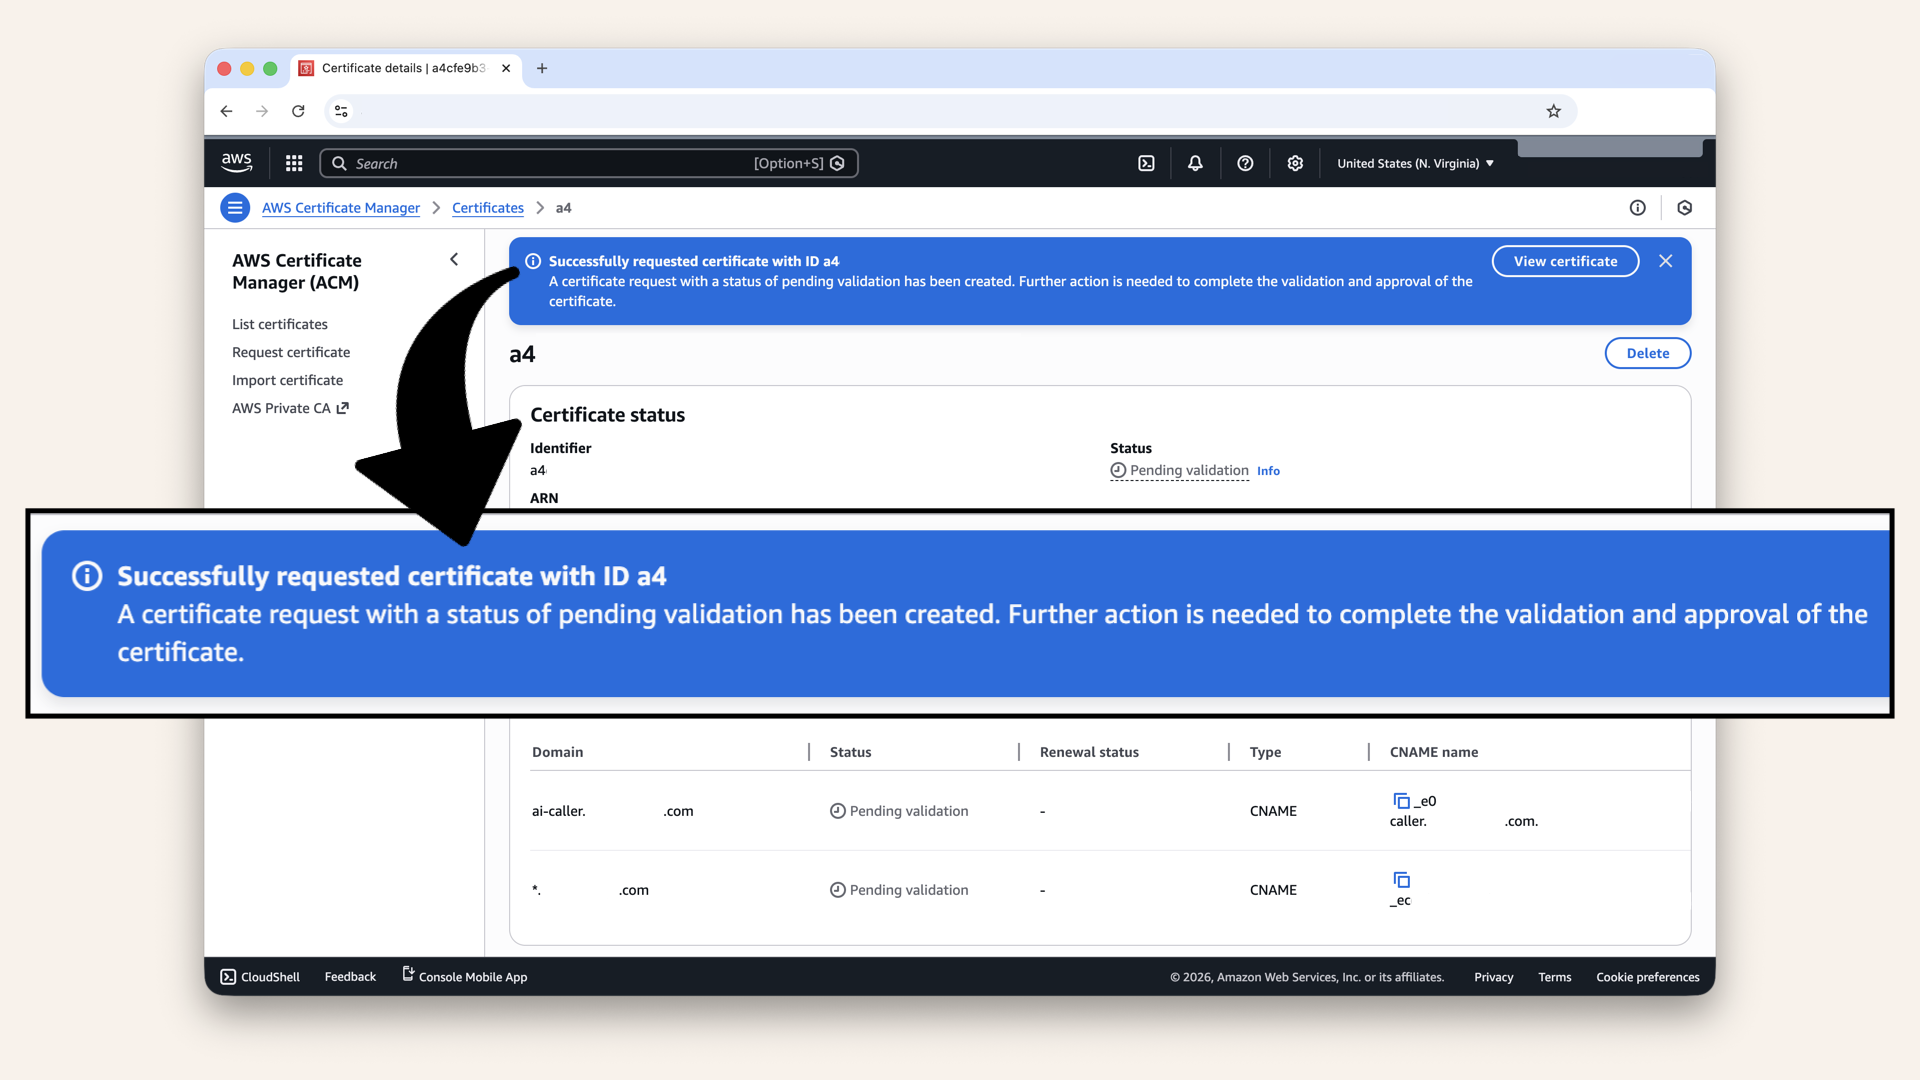This screenshot has width=1920, height=1080.
Task: Copy the _ec CNAME name for wildcard domain
Action: point(1401,881)
